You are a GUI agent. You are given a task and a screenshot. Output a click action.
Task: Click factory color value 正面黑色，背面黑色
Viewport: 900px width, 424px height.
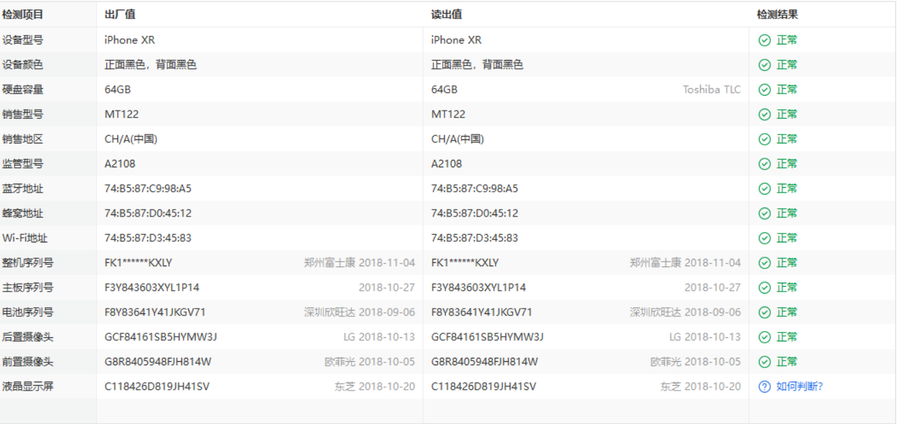pyautogui.click(x=150, y=65)
